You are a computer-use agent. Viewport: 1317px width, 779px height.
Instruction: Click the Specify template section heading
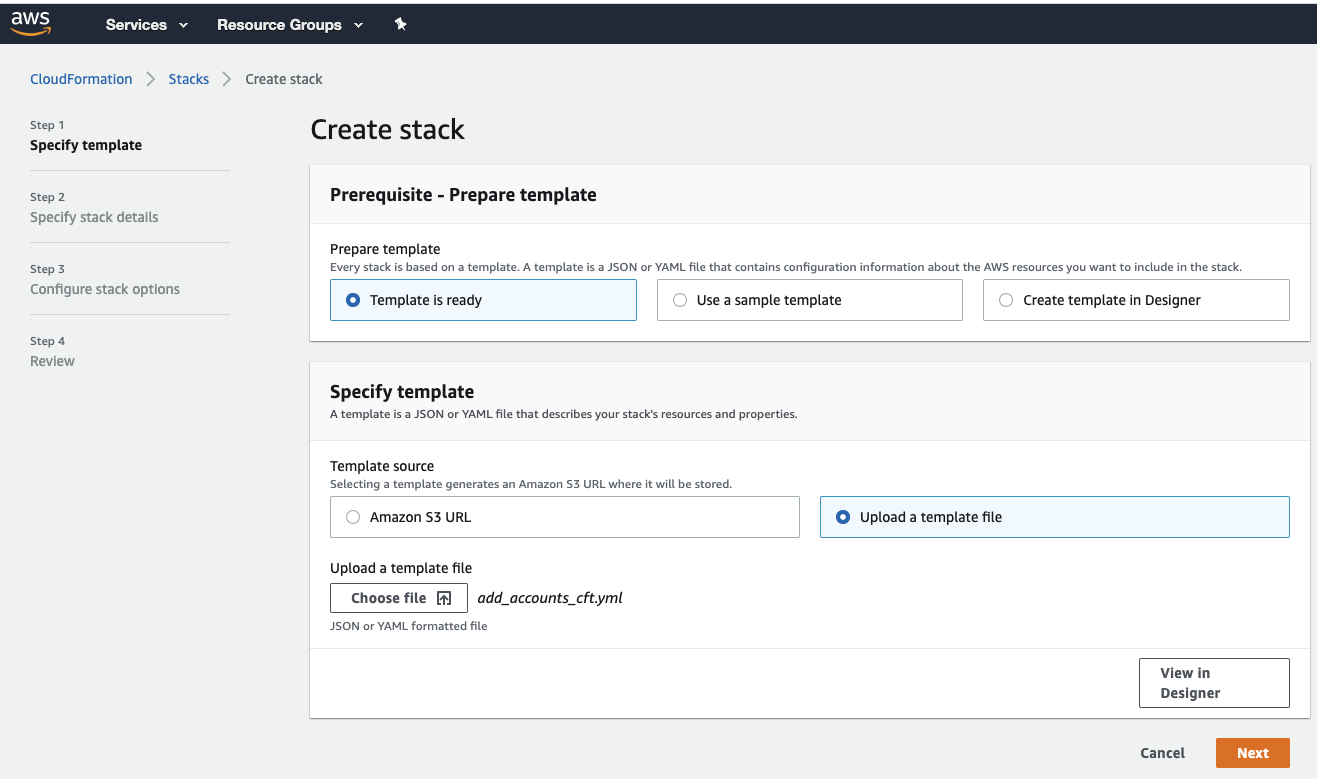point(402,392)
